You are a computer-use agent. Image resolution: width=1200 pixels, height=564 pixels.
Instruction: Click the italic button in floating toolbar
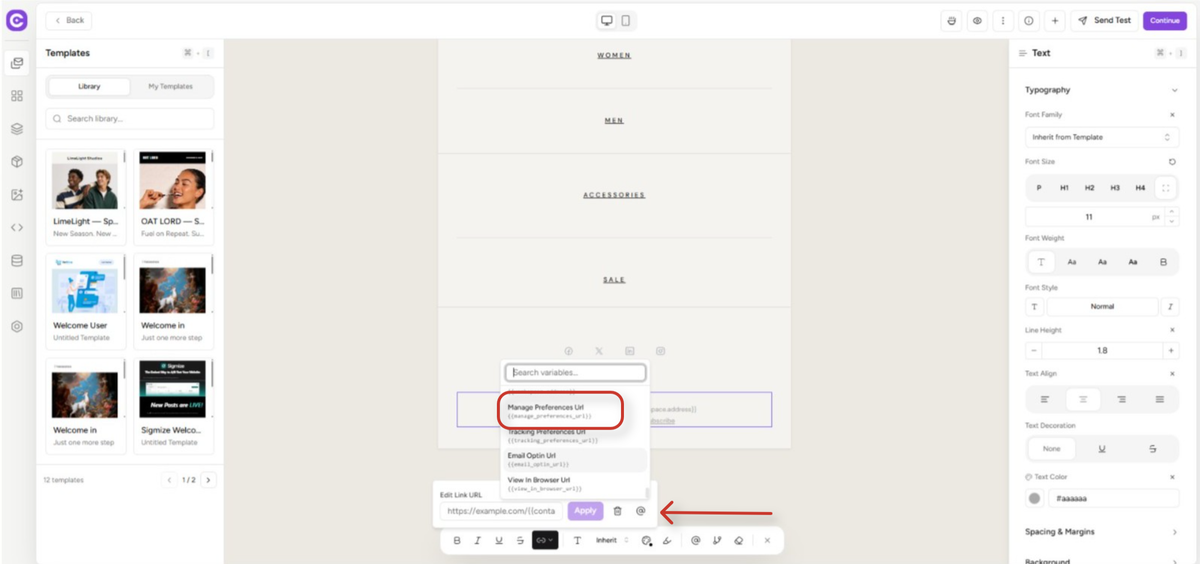478,540
